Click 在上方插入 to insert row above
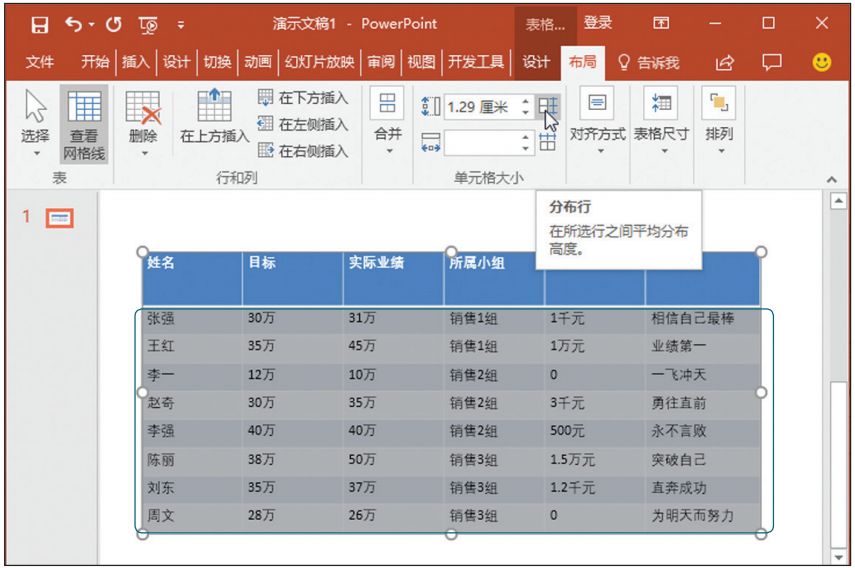855x568 pixels. point(214,118)
